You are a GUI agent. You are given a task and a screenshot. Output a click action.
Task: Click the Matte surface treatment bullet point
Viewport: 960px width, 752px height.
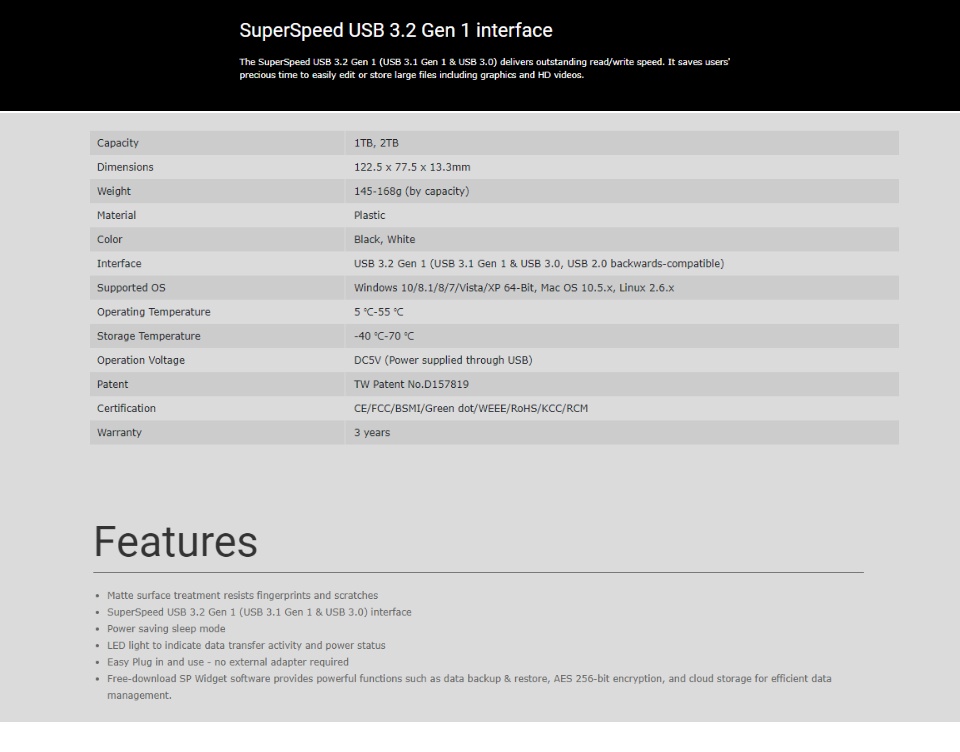(x=242, y=595)
